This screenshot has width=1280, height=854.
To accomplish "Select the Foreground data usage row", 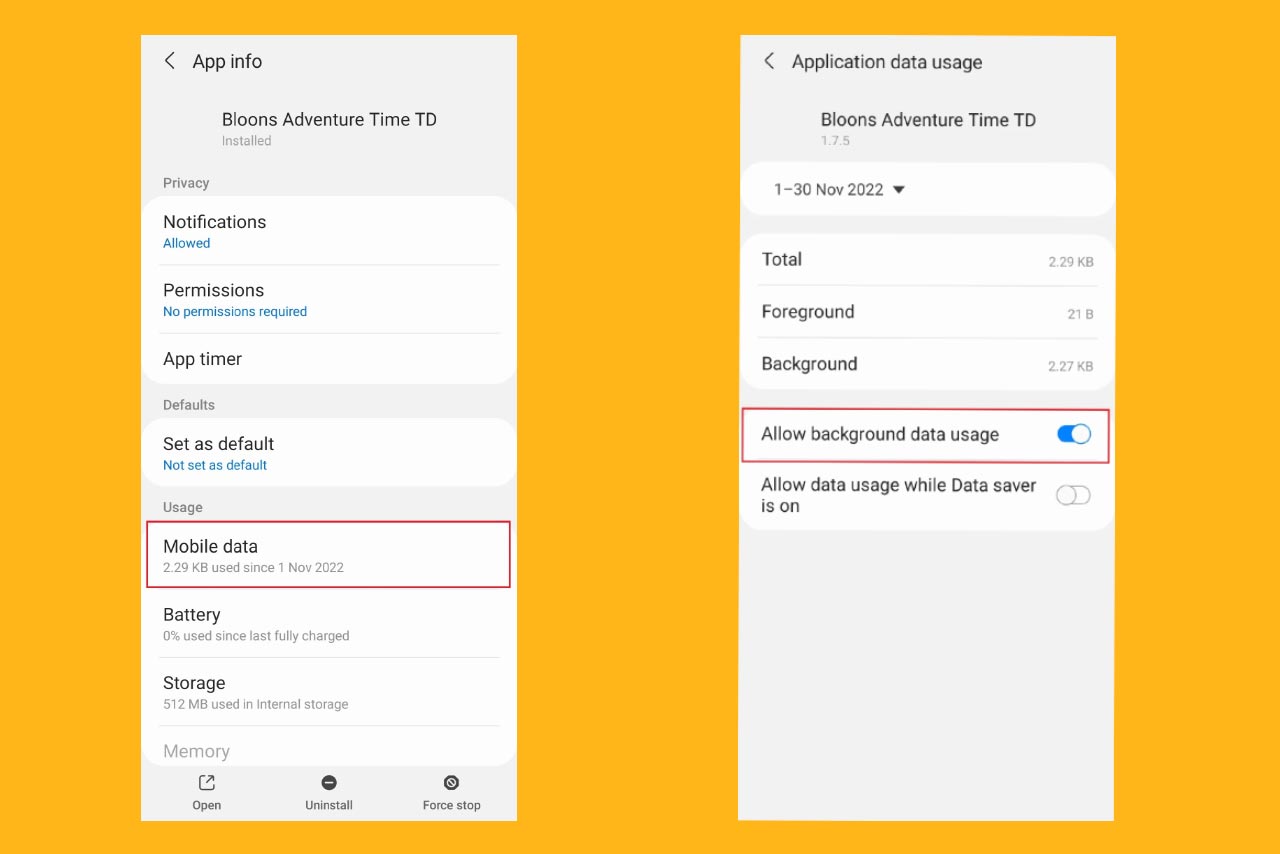I will (x=927, y=312).
